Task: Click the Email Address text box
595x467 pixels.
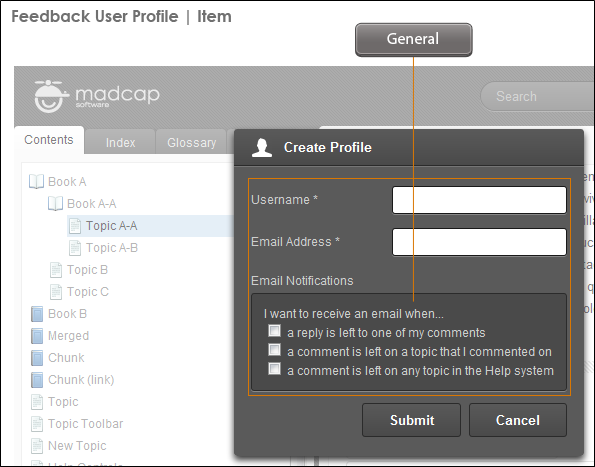Action: 479,242
